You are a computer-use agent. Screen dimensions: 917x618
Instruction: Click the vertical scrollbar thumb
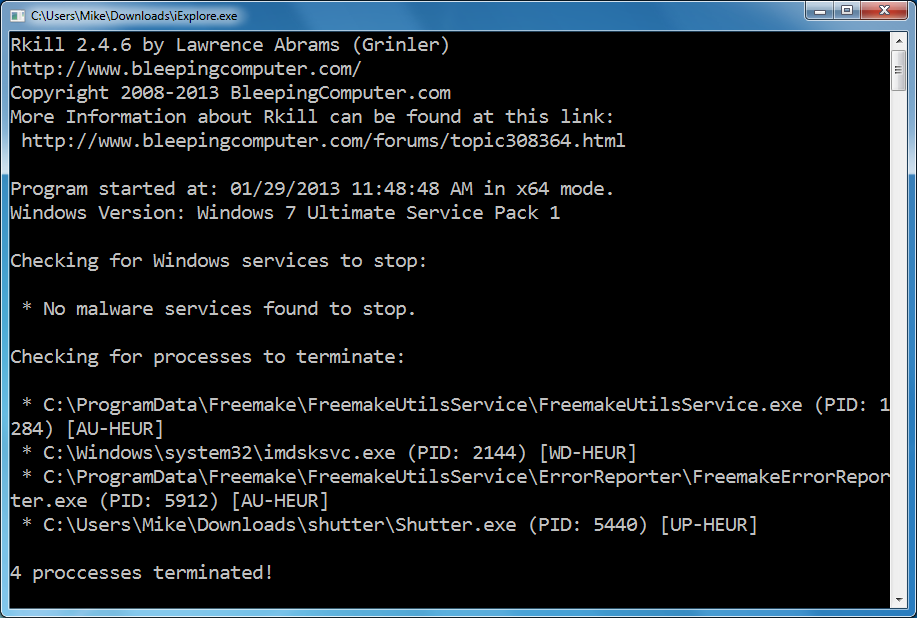(898, 70)
